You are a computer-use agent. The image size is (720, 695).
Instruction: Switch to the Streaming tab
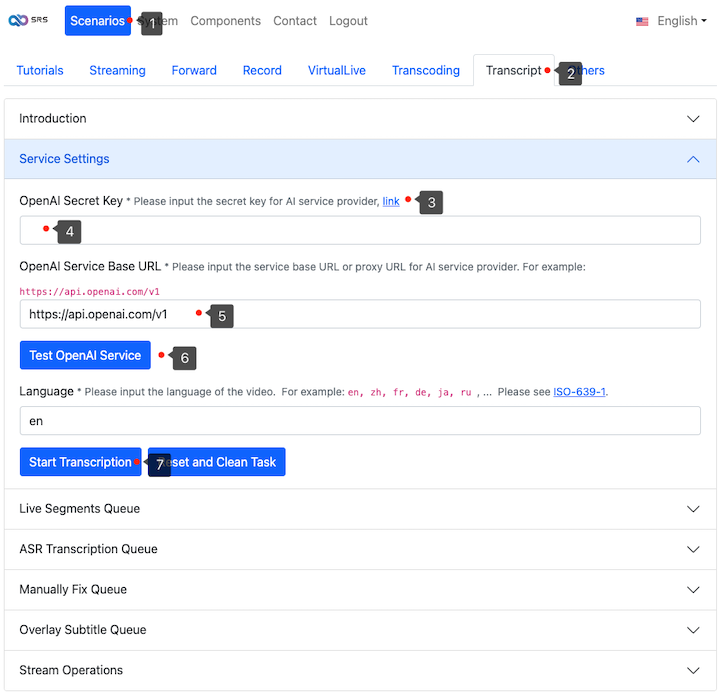click(117, 71)
